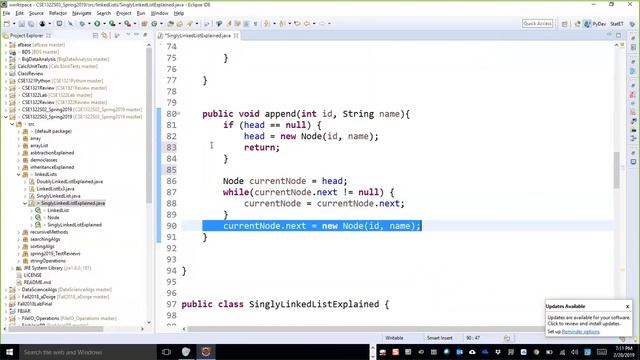This screenshot has height=360, width=640.
Task: Click the Windows taskbar search box
Action: point(88,352)
